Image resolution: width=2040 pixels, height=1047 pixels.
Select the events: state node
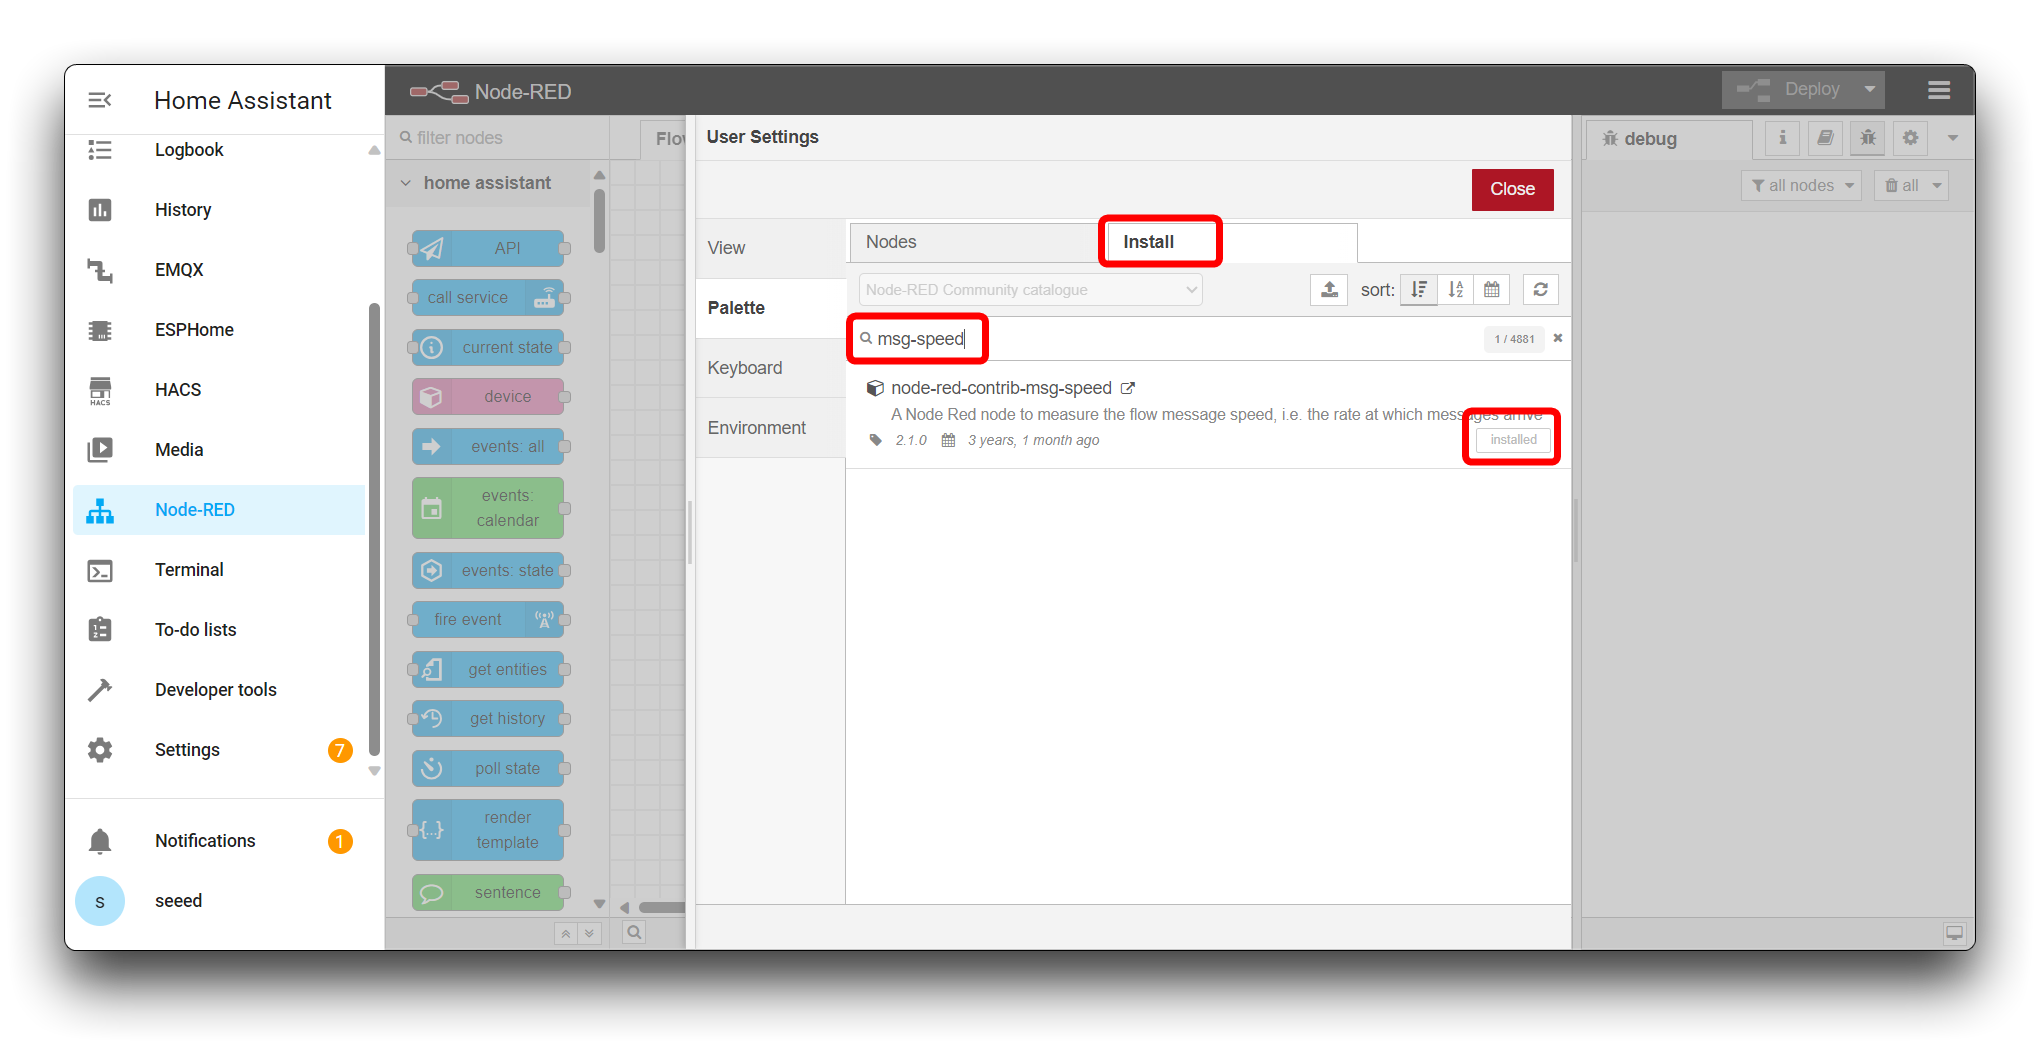488,570
